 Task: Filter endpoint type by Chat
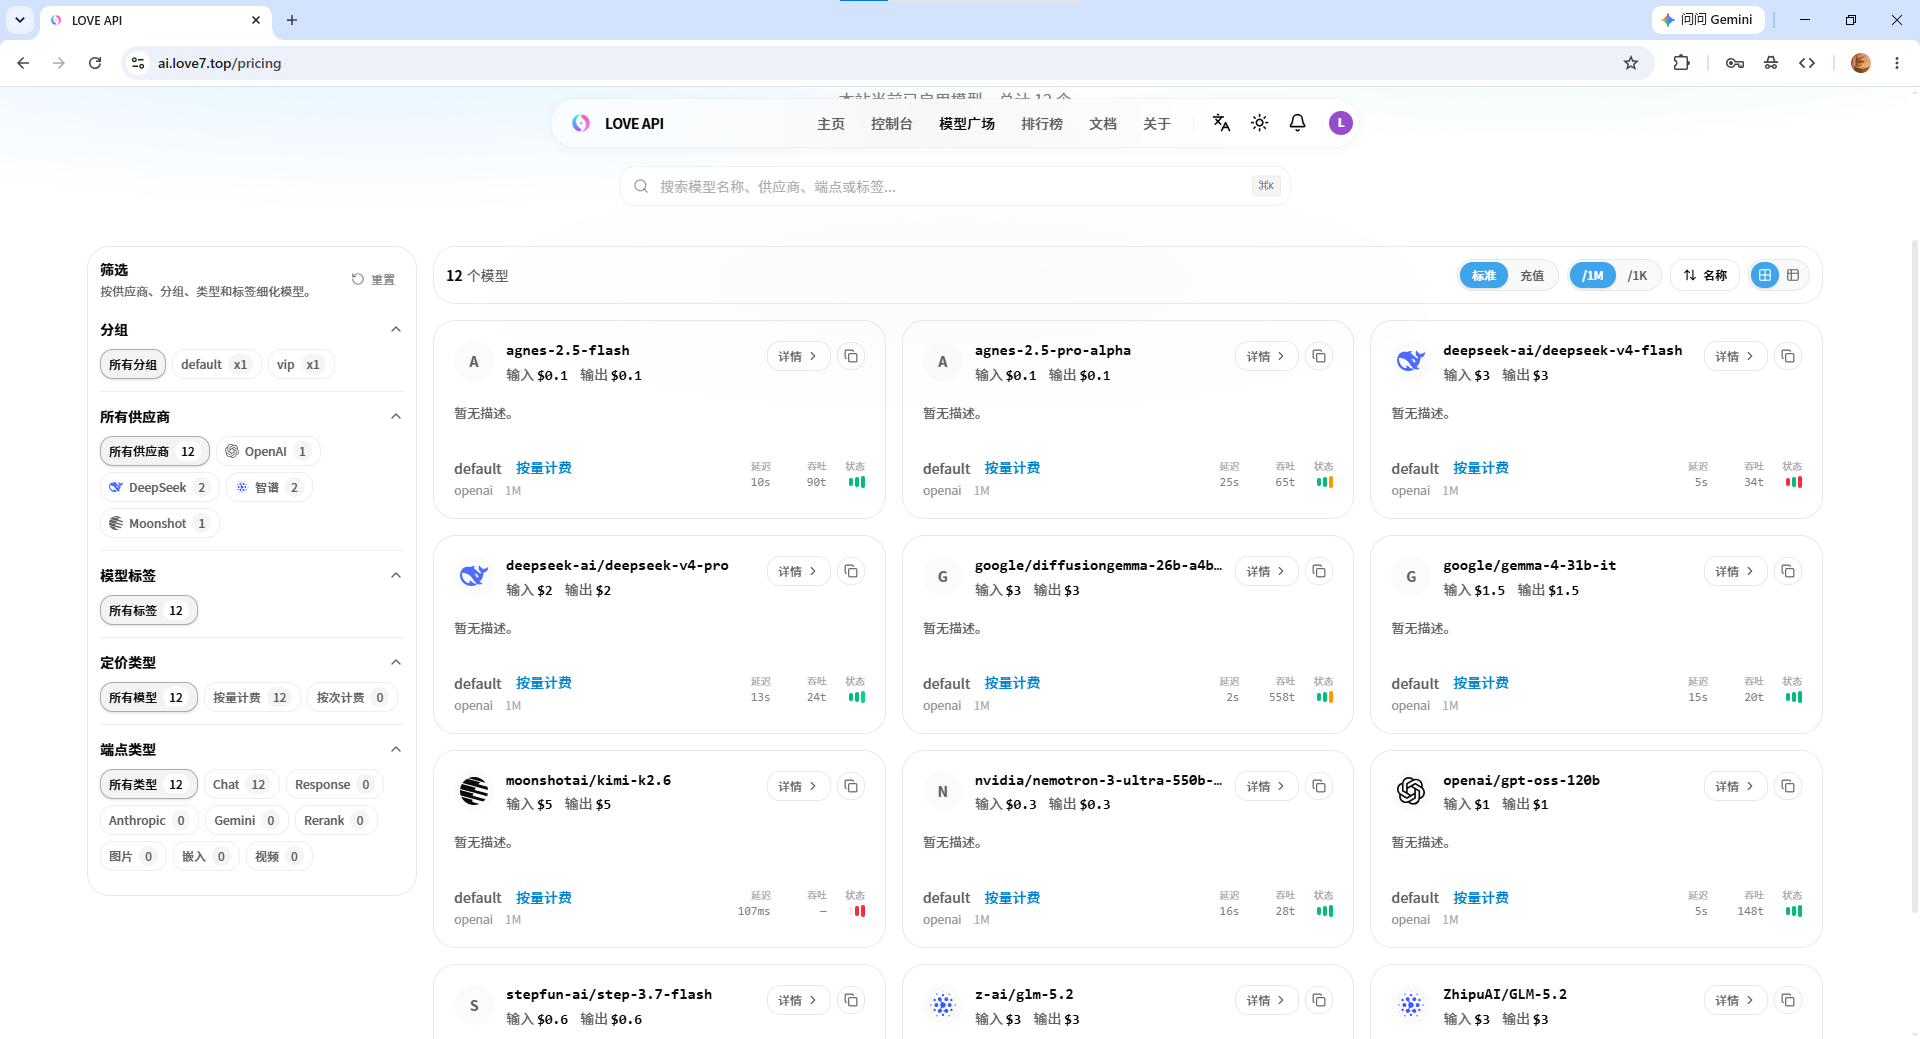[x=240, y=785]
